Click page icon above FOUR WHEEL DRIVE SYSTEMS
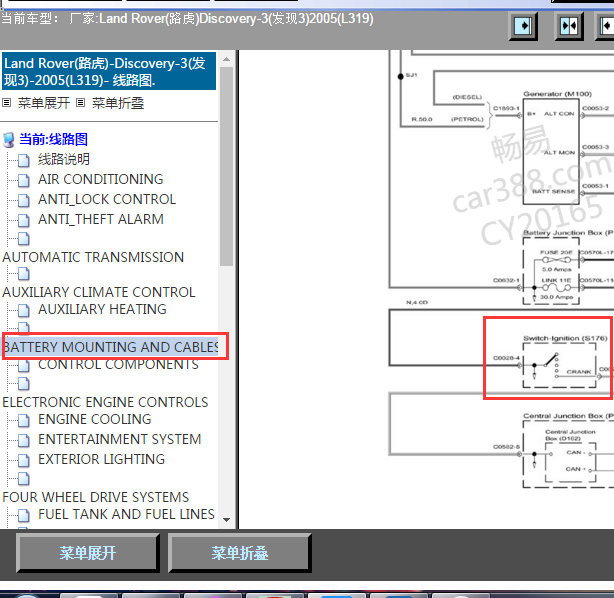The height and width of the screenshot is (598, 614). pos(23,479)
